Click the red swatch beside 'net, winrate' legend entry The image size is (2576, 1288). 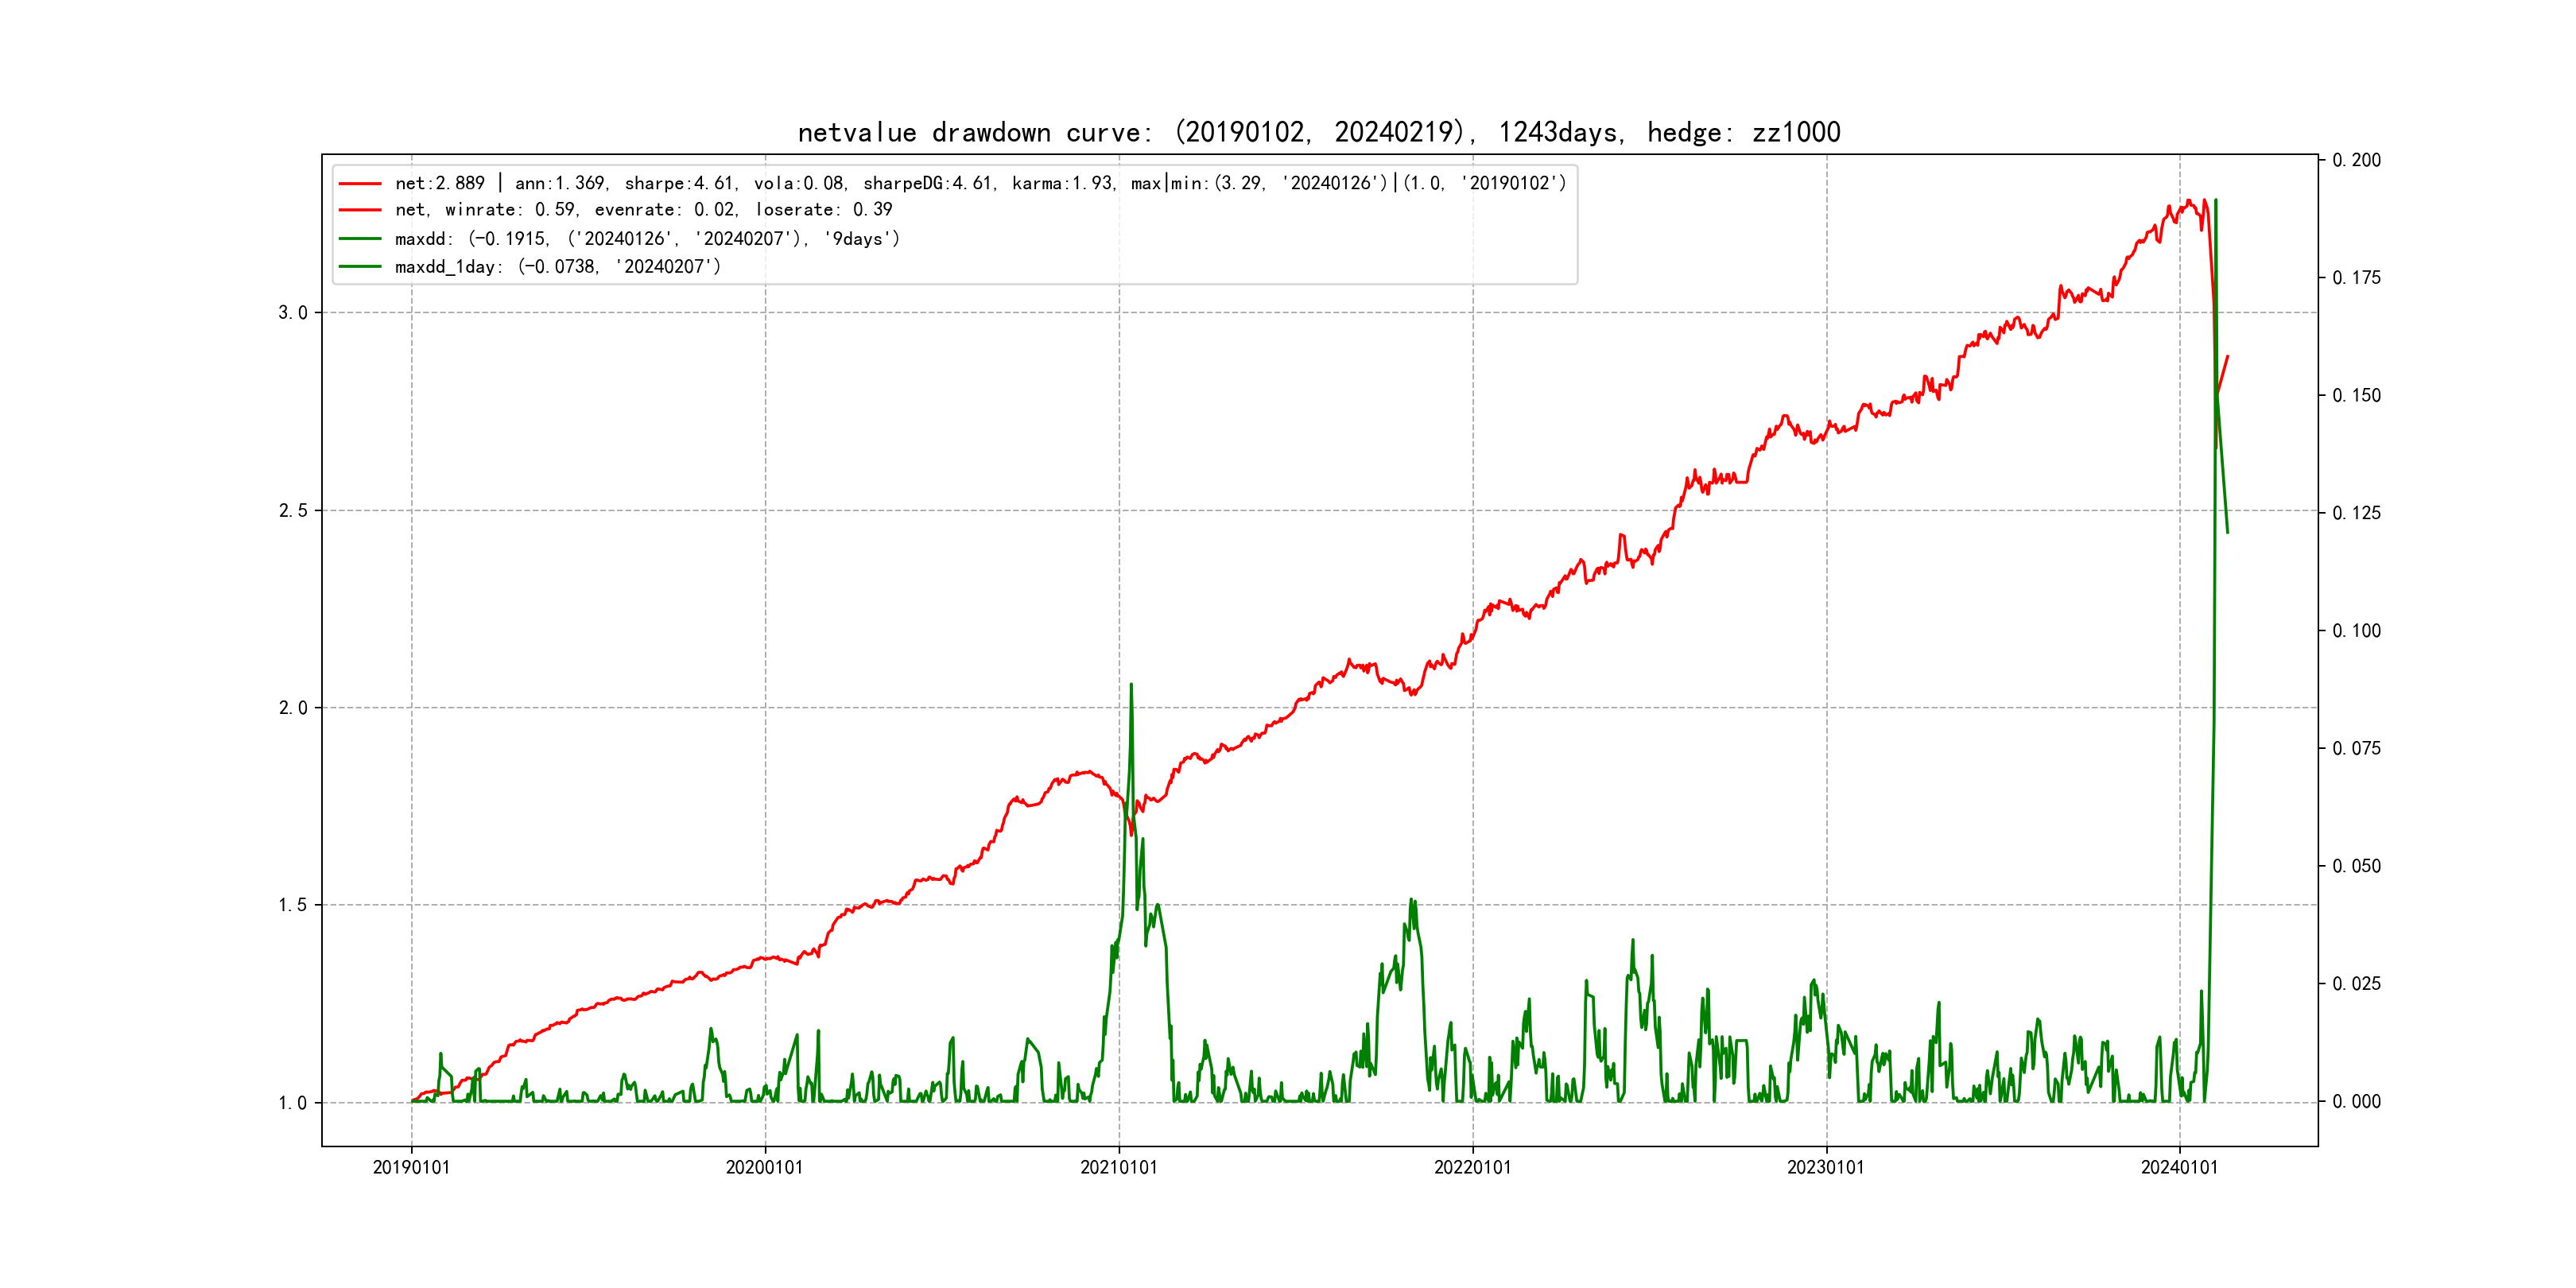click(x=360, y=210)
